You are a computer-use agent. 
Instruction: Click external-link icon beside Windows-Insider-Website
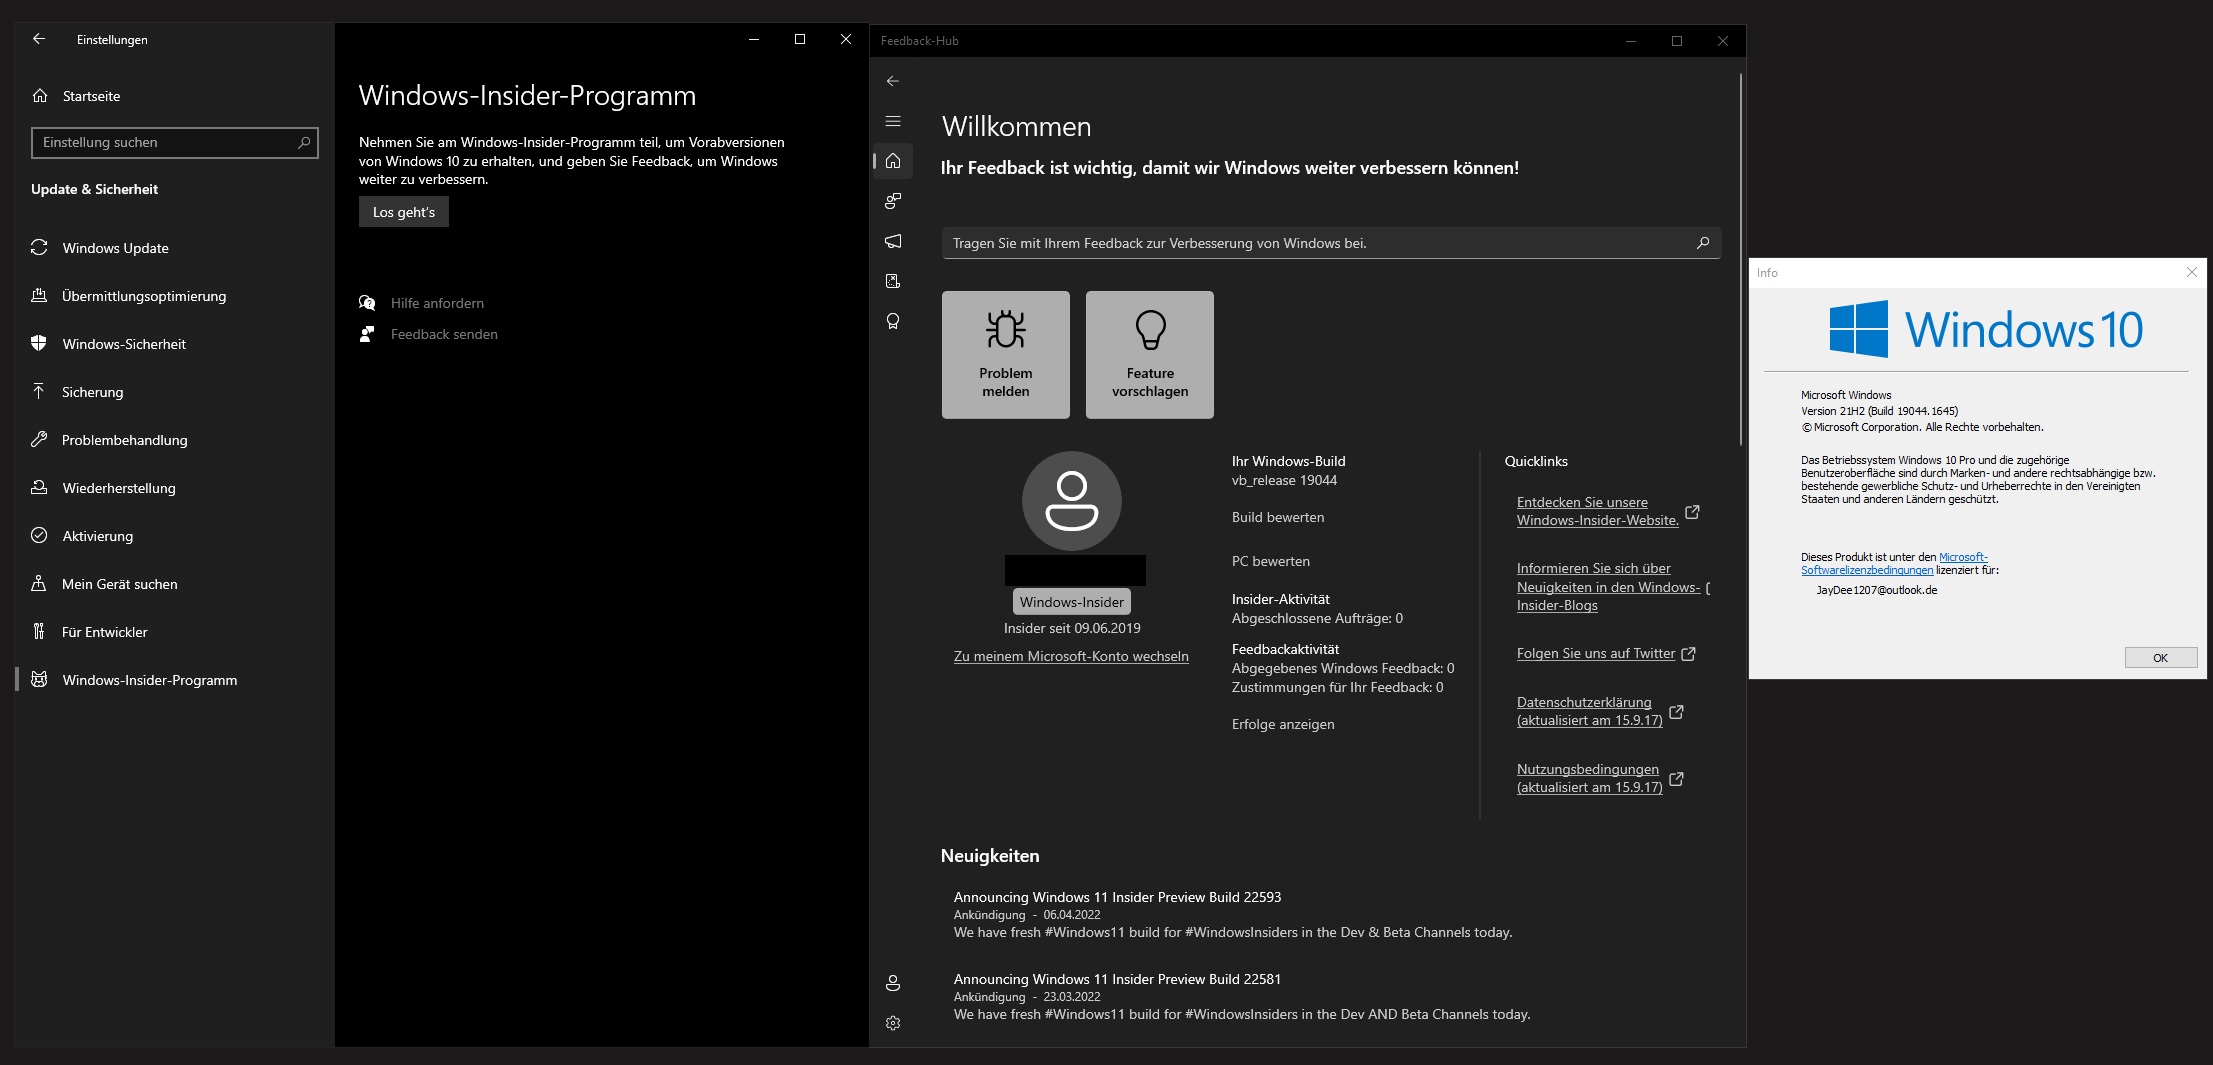pyautogui.click(x=1692, y=511)
